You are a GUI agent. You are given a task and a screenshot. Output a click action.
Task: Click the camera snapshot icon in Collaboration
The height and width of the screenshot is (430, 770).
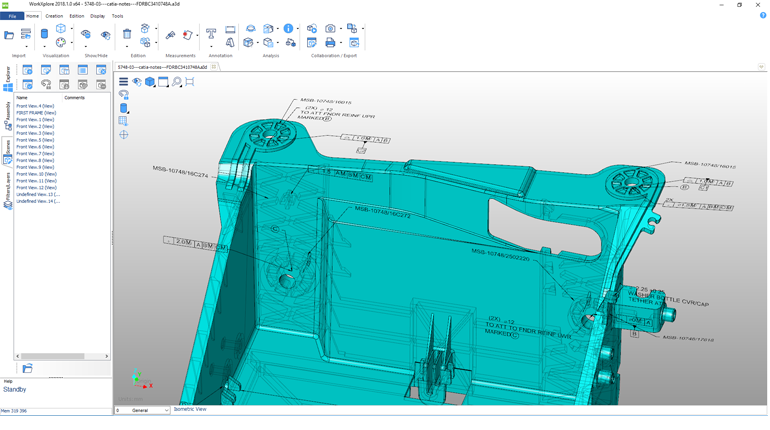tap(331, 29)
